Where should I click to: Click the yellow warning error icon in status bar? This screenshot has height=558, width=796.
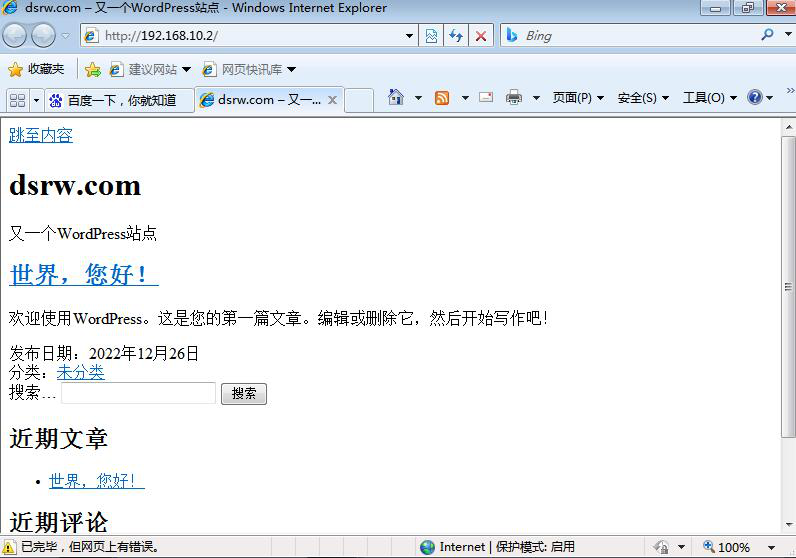tap(9, 547)
